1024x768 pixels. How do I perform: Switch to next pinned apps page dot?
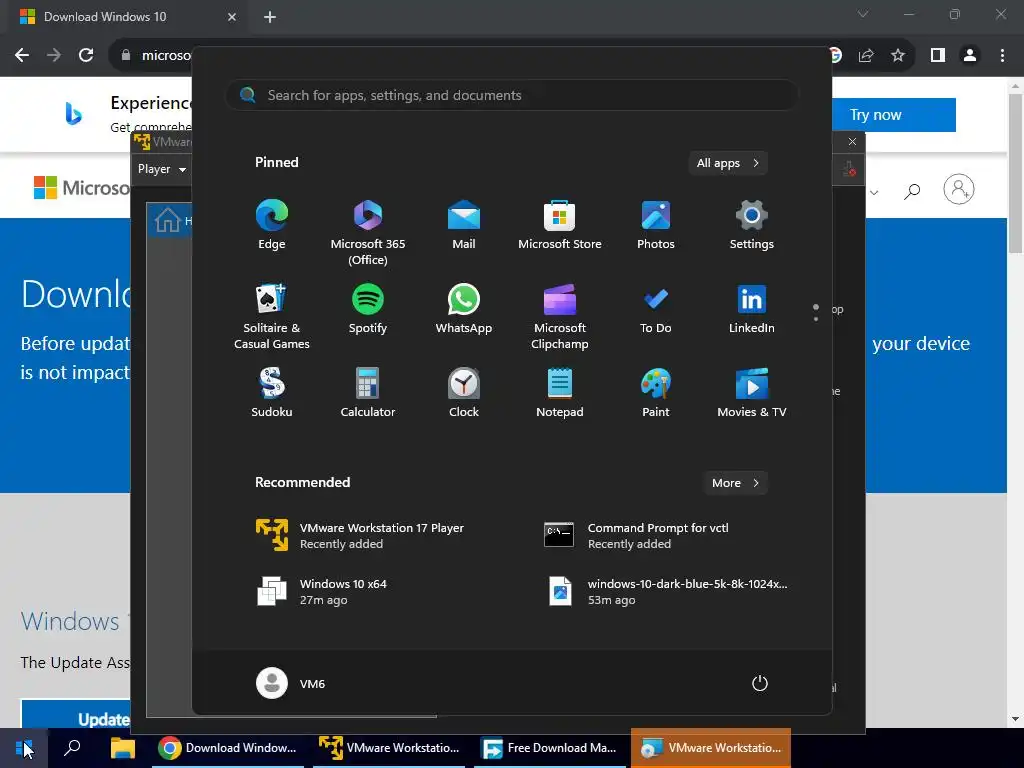click(x=816, y=319)
